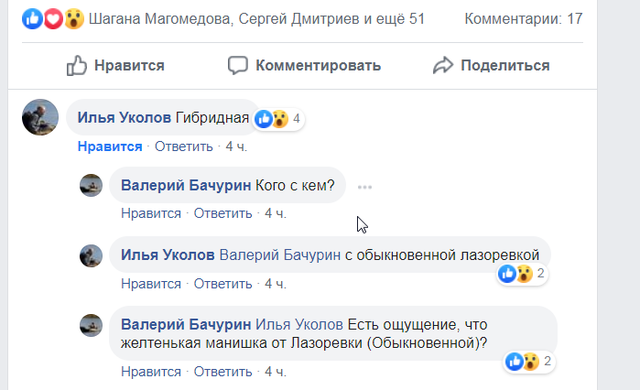This screenshot has width=640, height=390.
Task: Like the Кого с кем? reply
Action: (151, 213)
